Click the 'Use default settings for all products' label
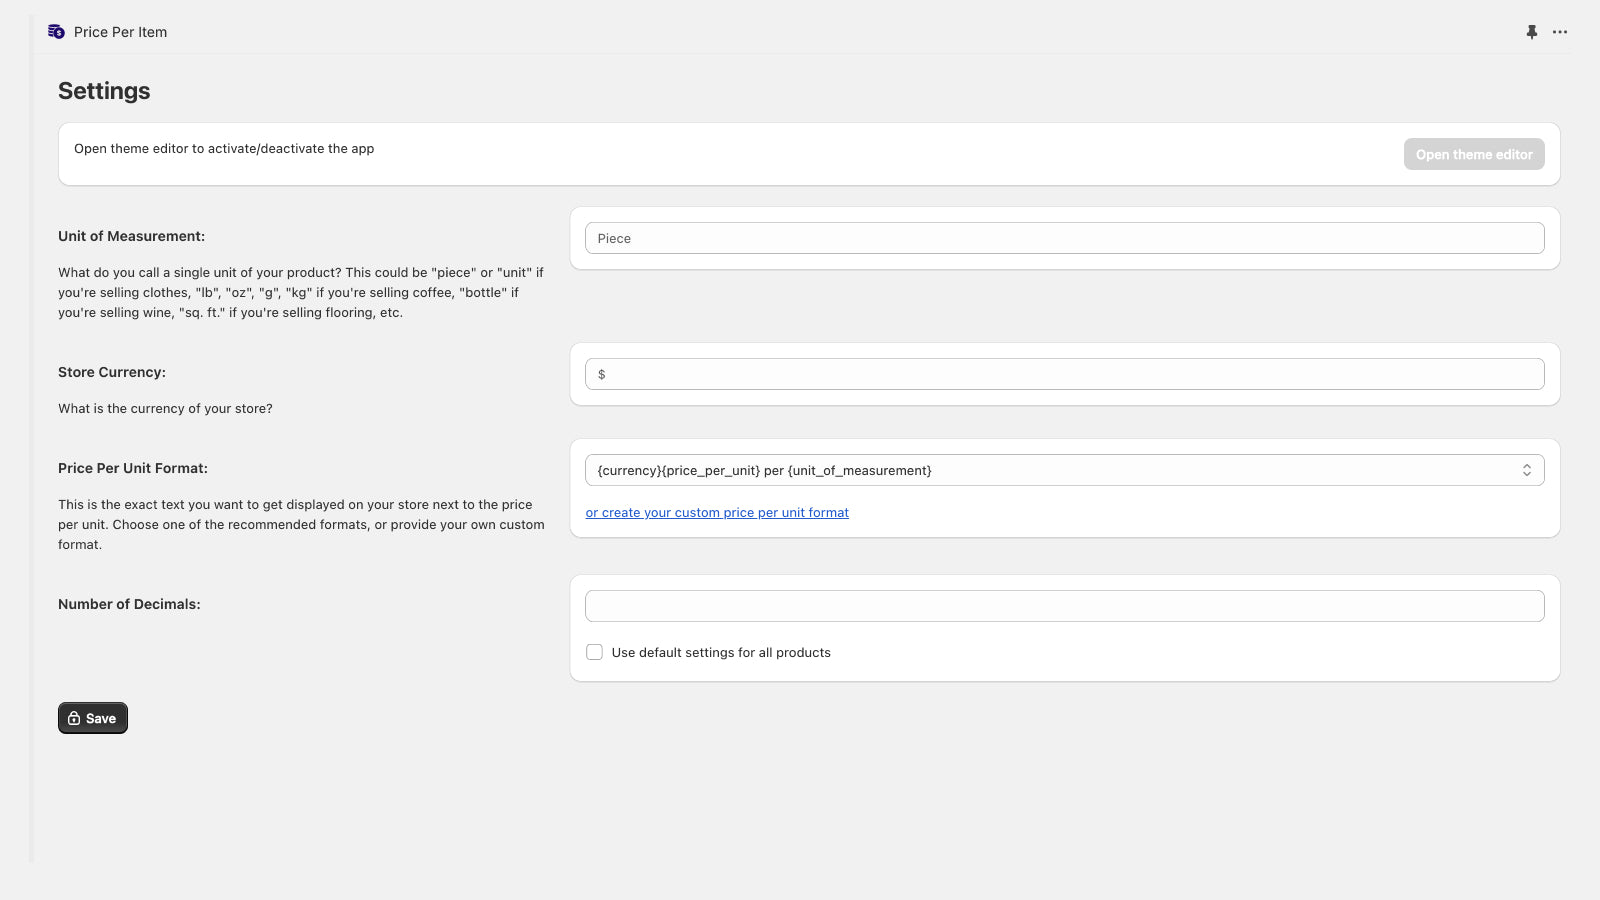 [721, 653]
